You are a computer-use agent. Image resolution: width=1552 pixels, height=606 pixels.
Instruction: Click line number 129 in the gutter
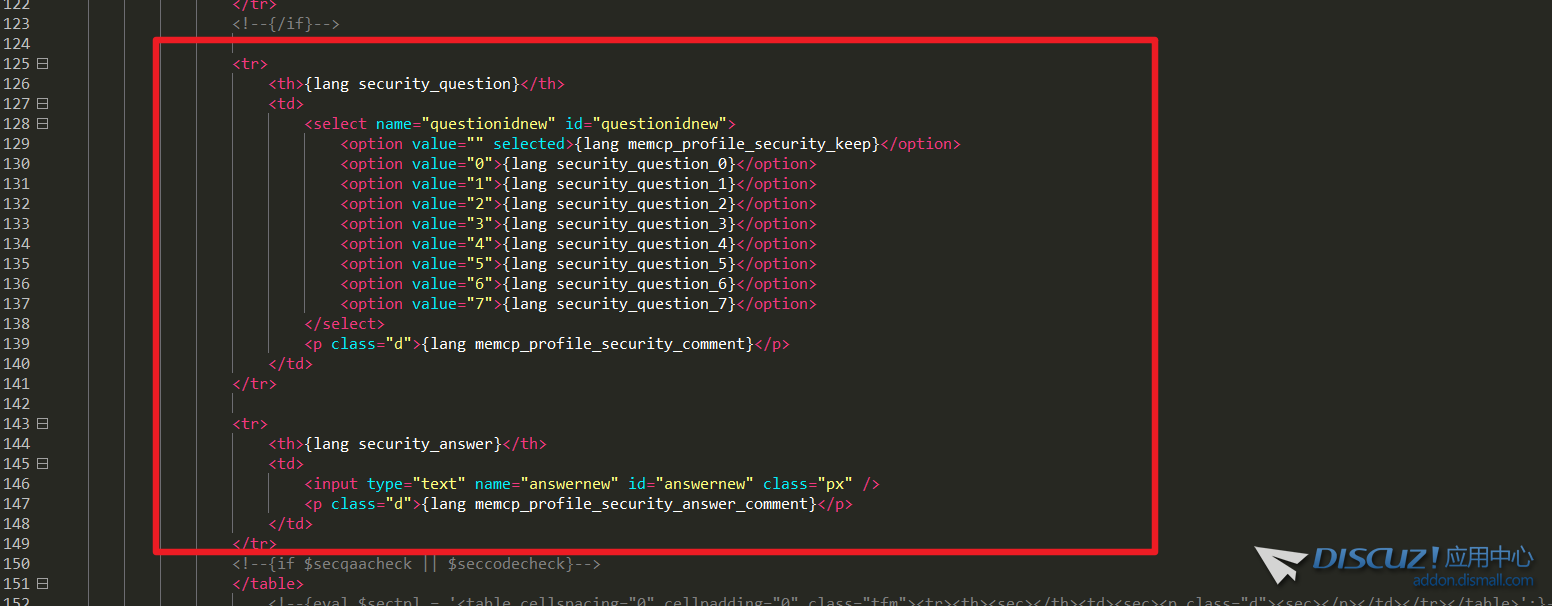(x=17, y=144)
